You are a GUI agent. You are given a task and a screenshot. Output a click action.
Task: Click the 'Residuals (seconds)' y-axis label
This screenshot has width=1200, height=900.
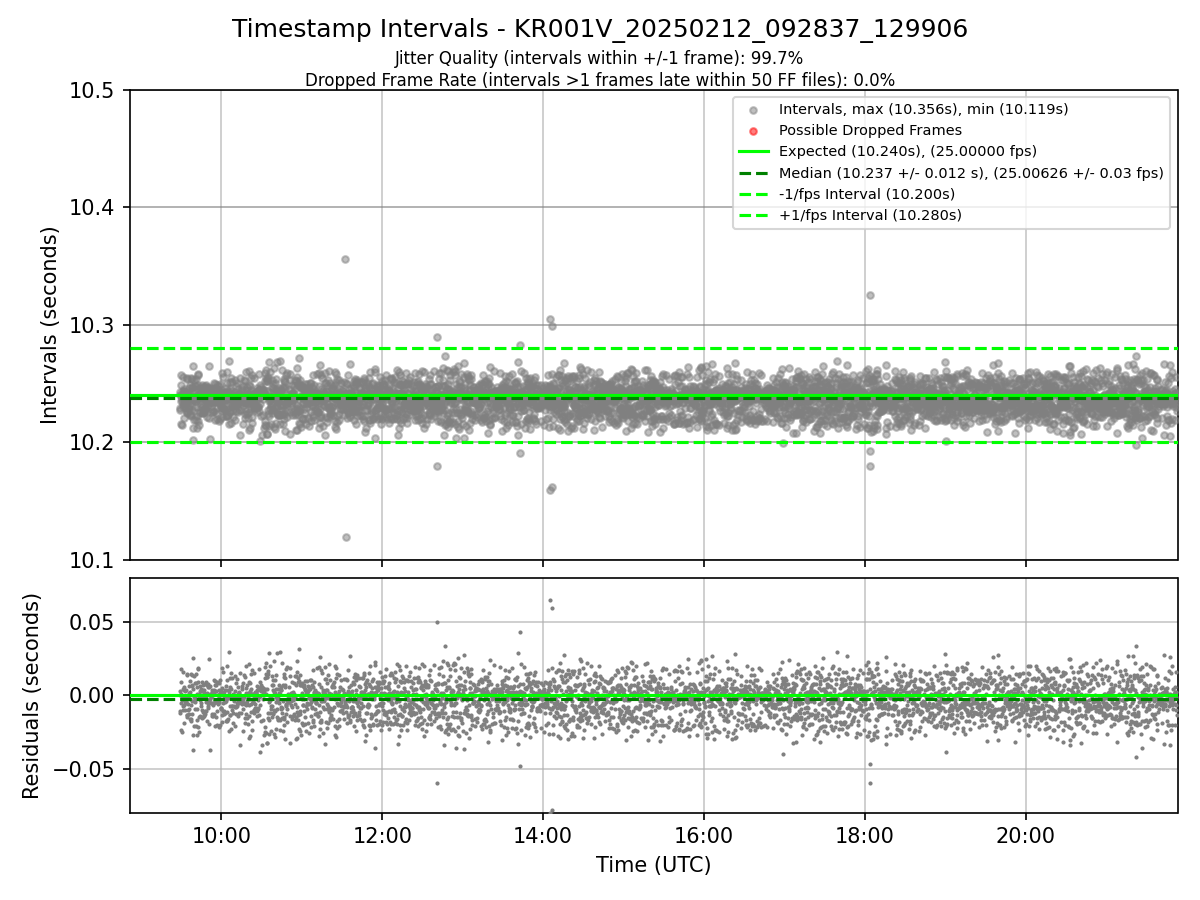coord(32,696)
